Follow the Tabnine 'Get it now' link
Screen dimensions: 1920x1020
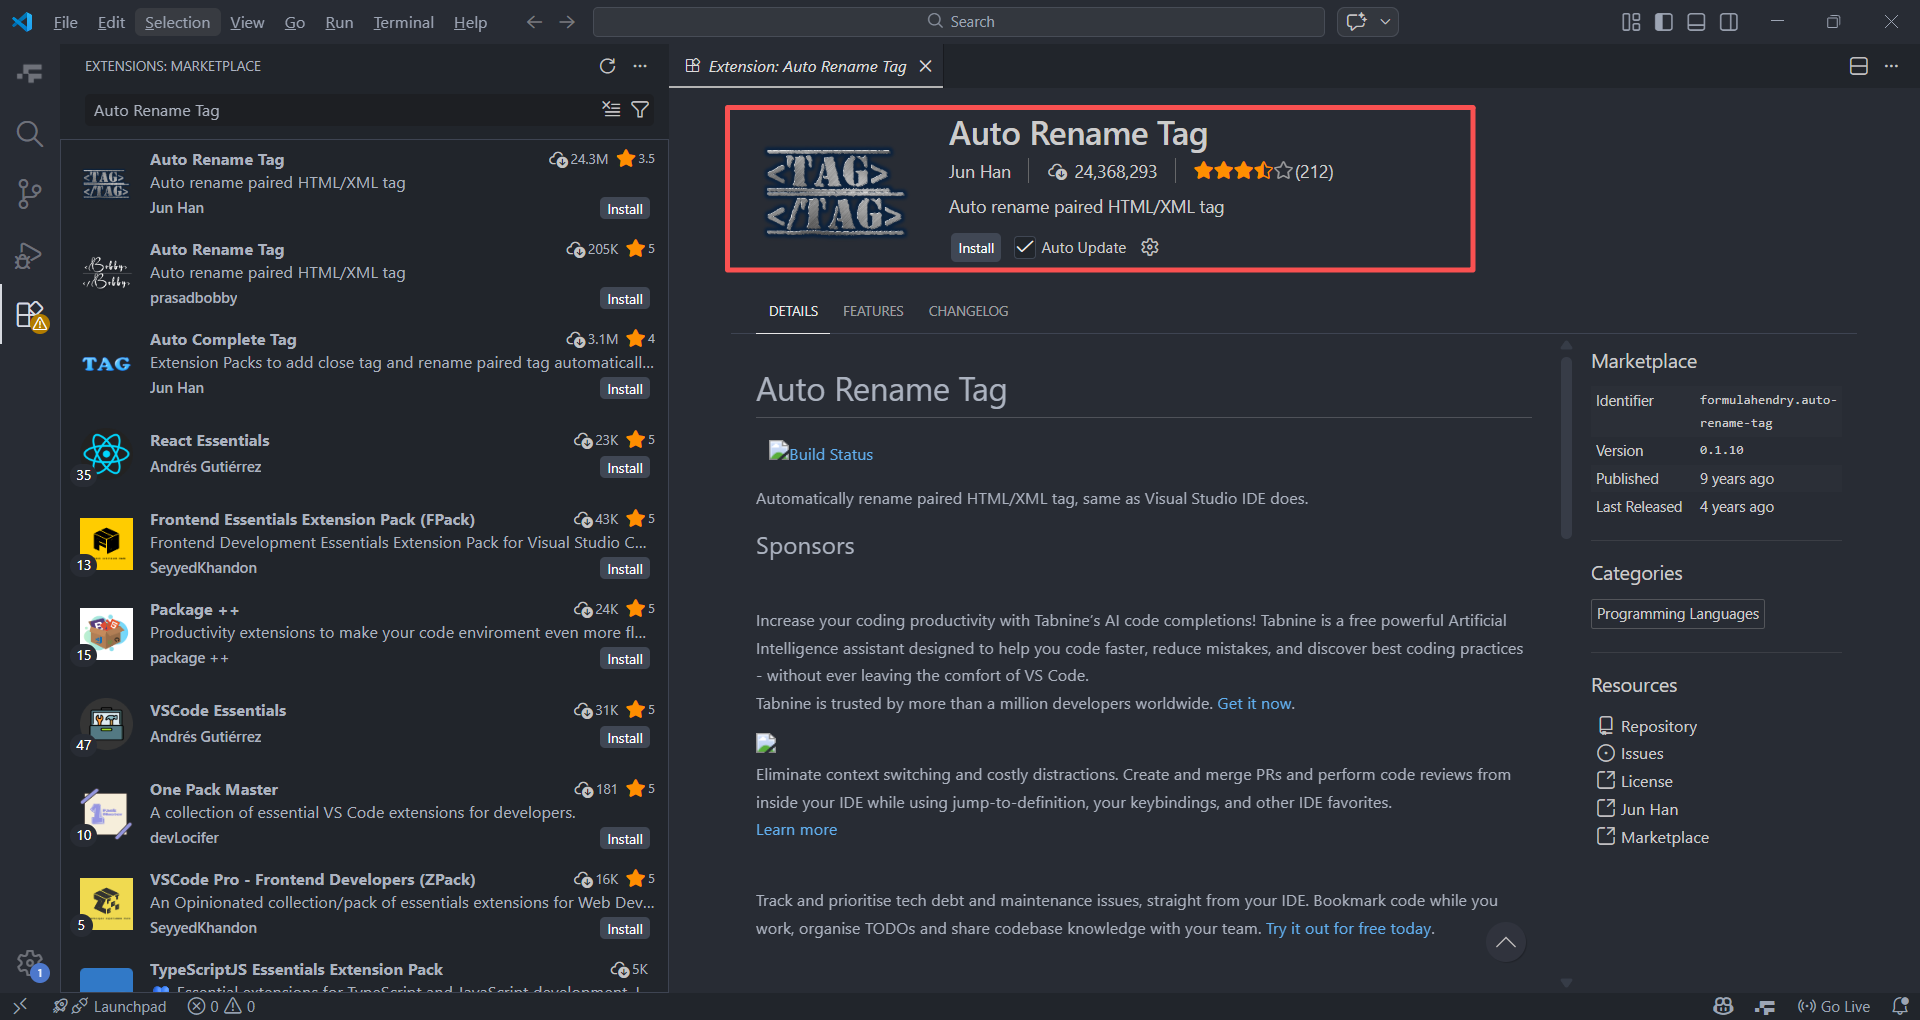(1254, 703)
